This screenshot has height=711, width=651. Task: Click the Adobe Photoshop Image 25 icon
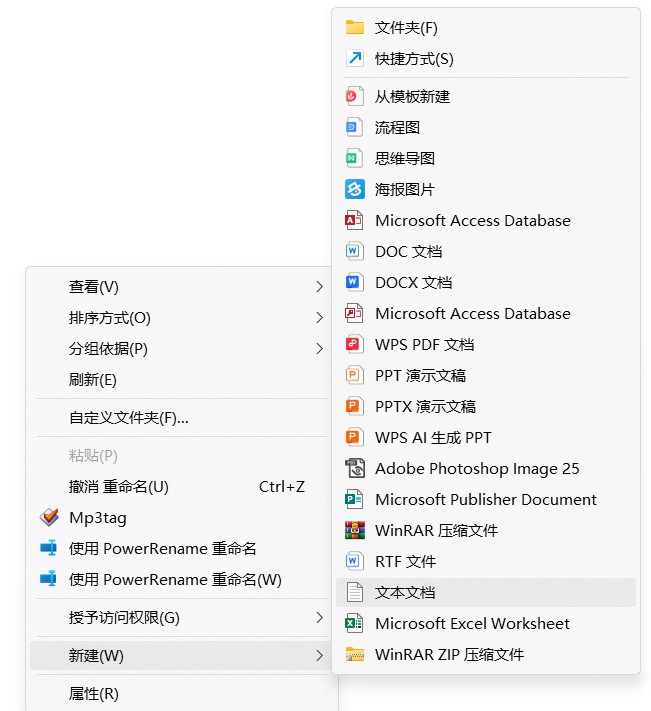coord(355,468)
